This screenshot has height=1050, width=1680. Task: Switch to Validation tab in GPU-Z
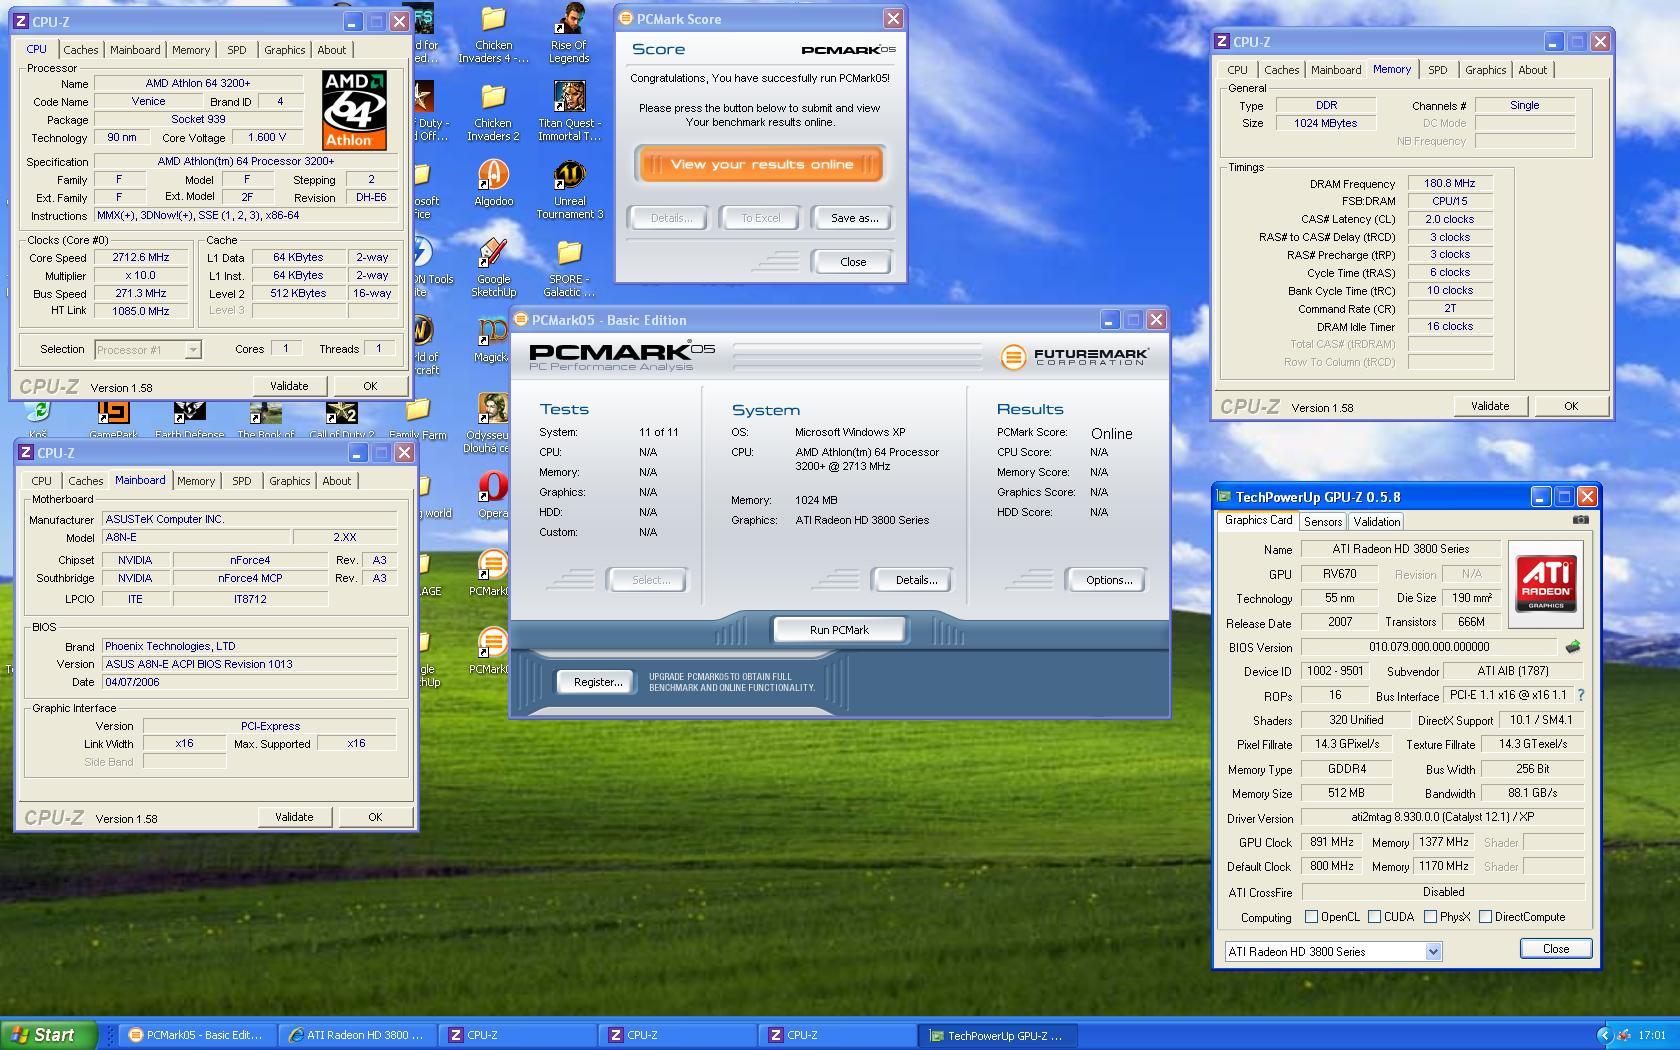point(1377,522)
